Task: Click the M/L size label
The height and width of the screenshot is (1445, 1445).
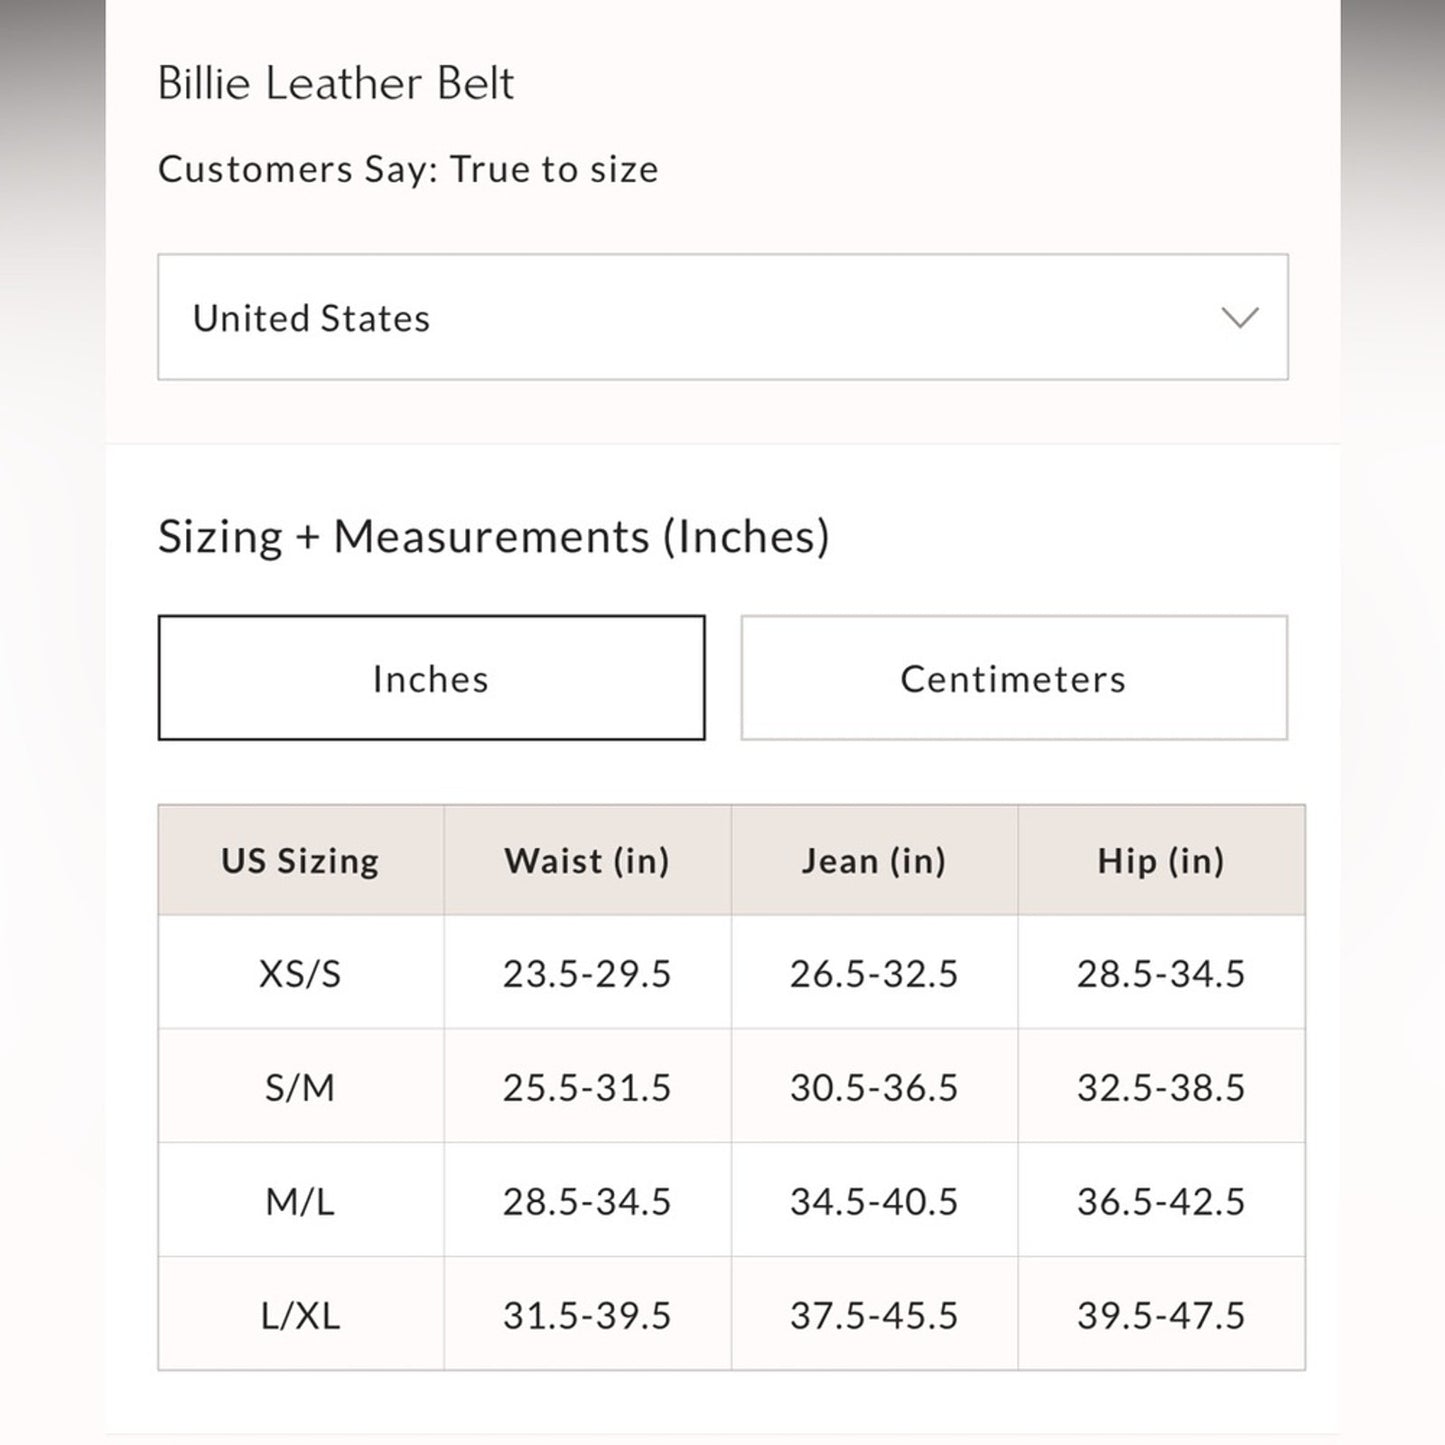Action: [300, 1200]
